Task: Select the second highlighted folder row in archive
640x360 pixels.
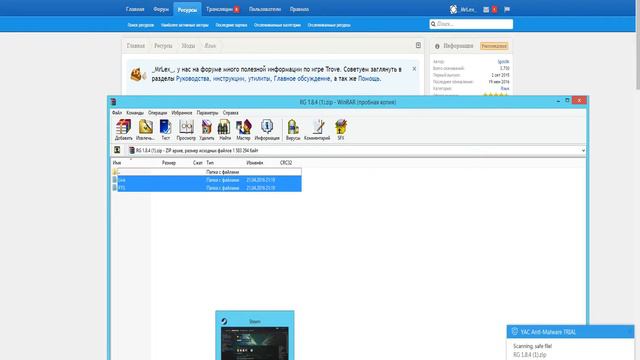Action: click(207, 188)
